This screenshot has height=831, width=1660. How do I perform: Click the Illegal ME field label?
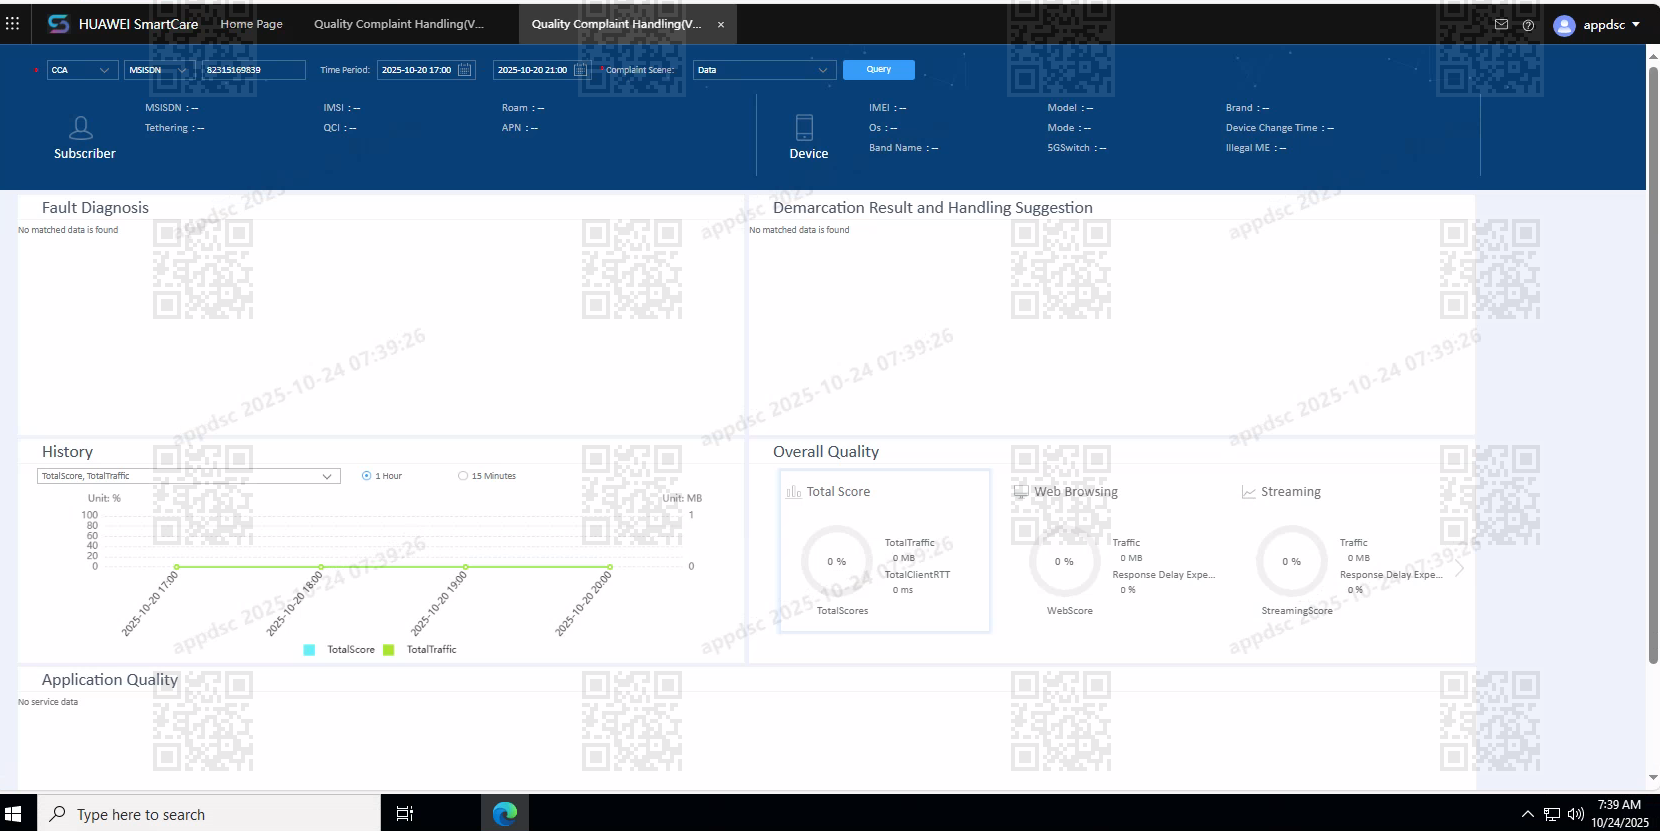(1248, 148)
